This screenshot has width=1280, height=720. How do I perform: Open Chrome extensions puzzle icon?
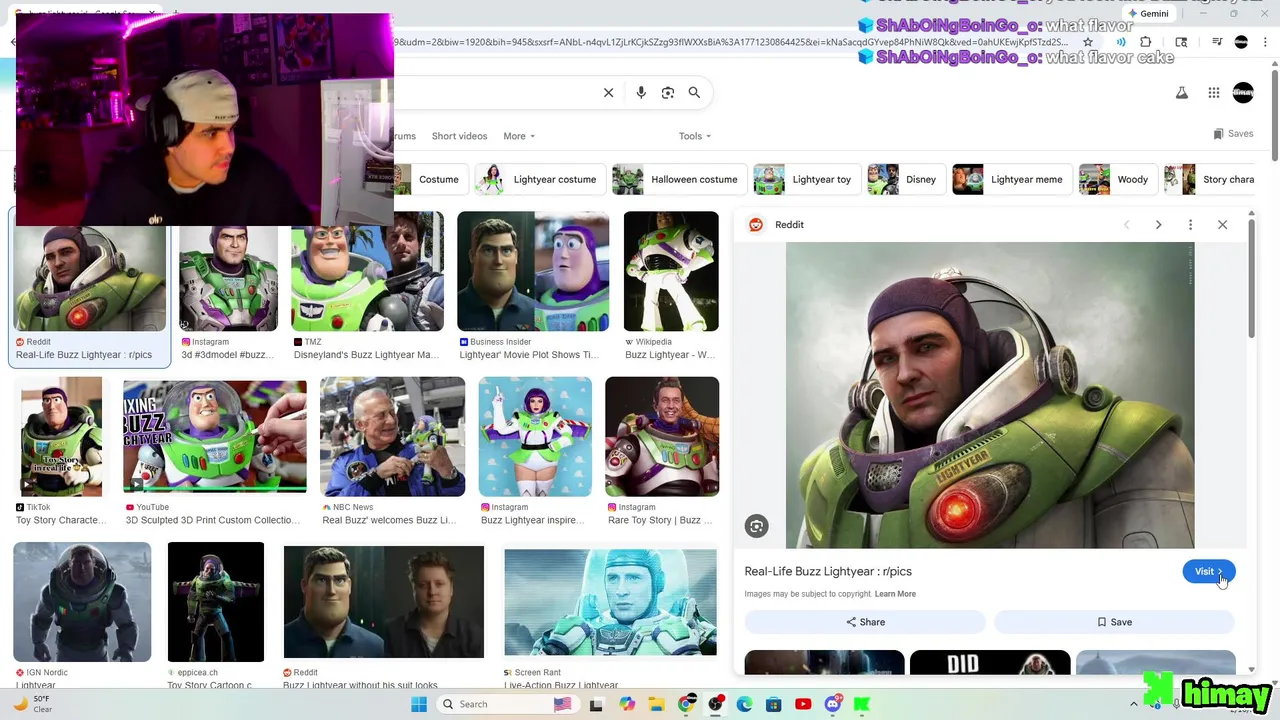1146,42
